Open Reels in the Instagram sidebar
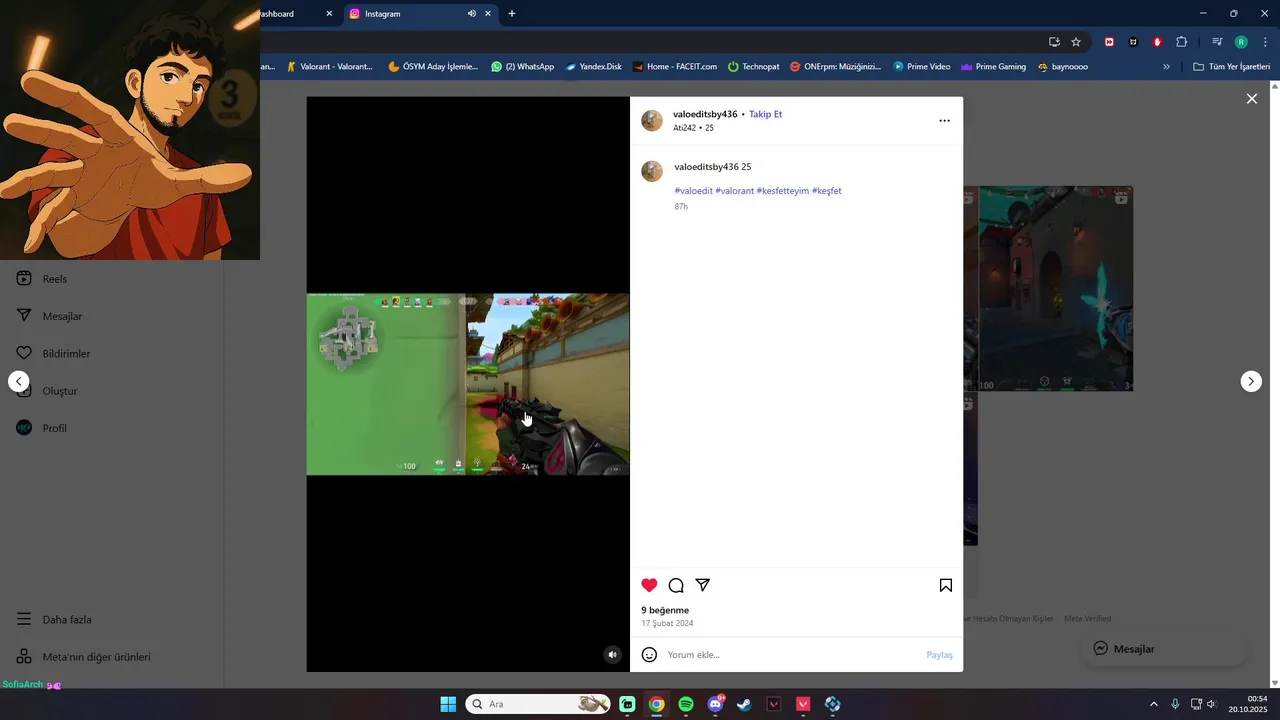Screen dimensions: 1280x720 42,279
